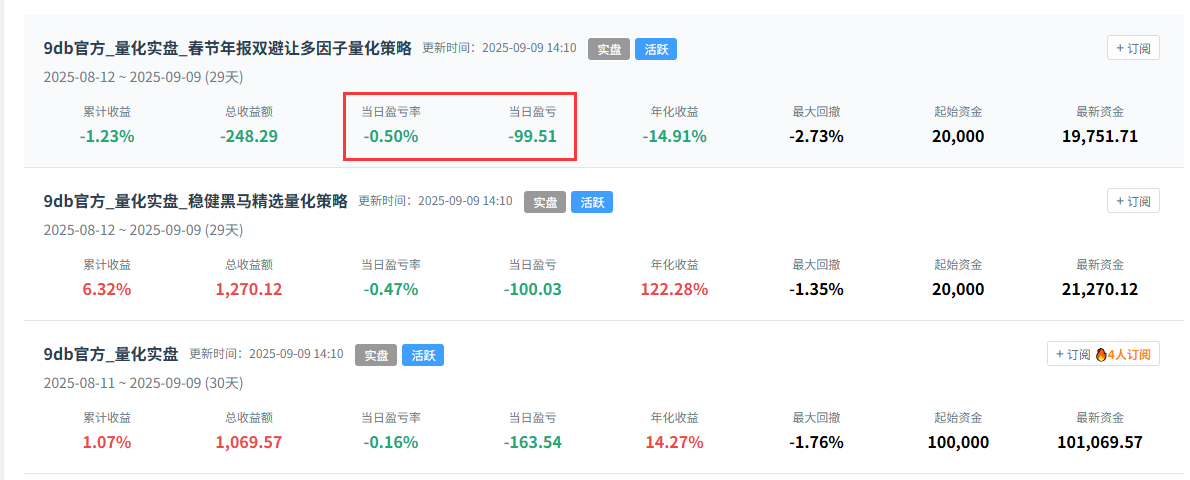Click the fire icon beside 4人订阅
The height and width of the screenshot is (480, 1190).
[x=1101, y=354]
